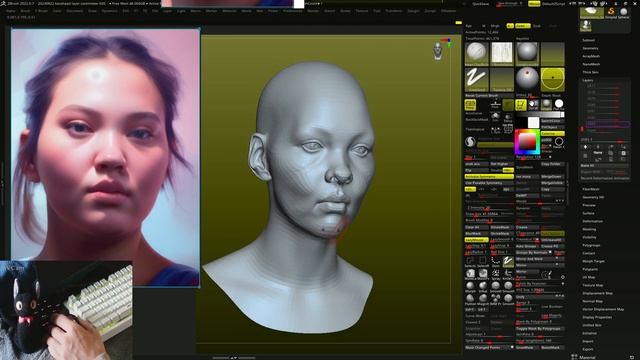Image resolution: width=640 pixels, height=360 pixels.
Task: Toggle the LazyMouse button
Action: (x=476, y=240)
